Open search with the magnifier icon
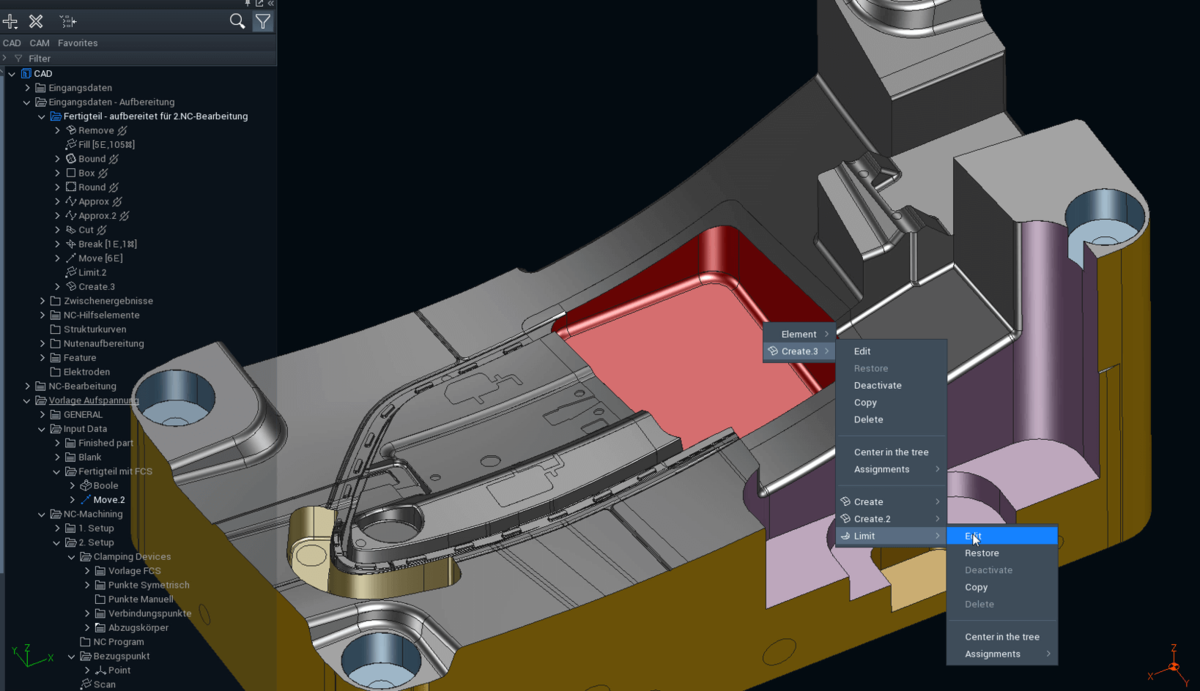The width and height of the screenshot is (1200, 691). click(236, 20)
